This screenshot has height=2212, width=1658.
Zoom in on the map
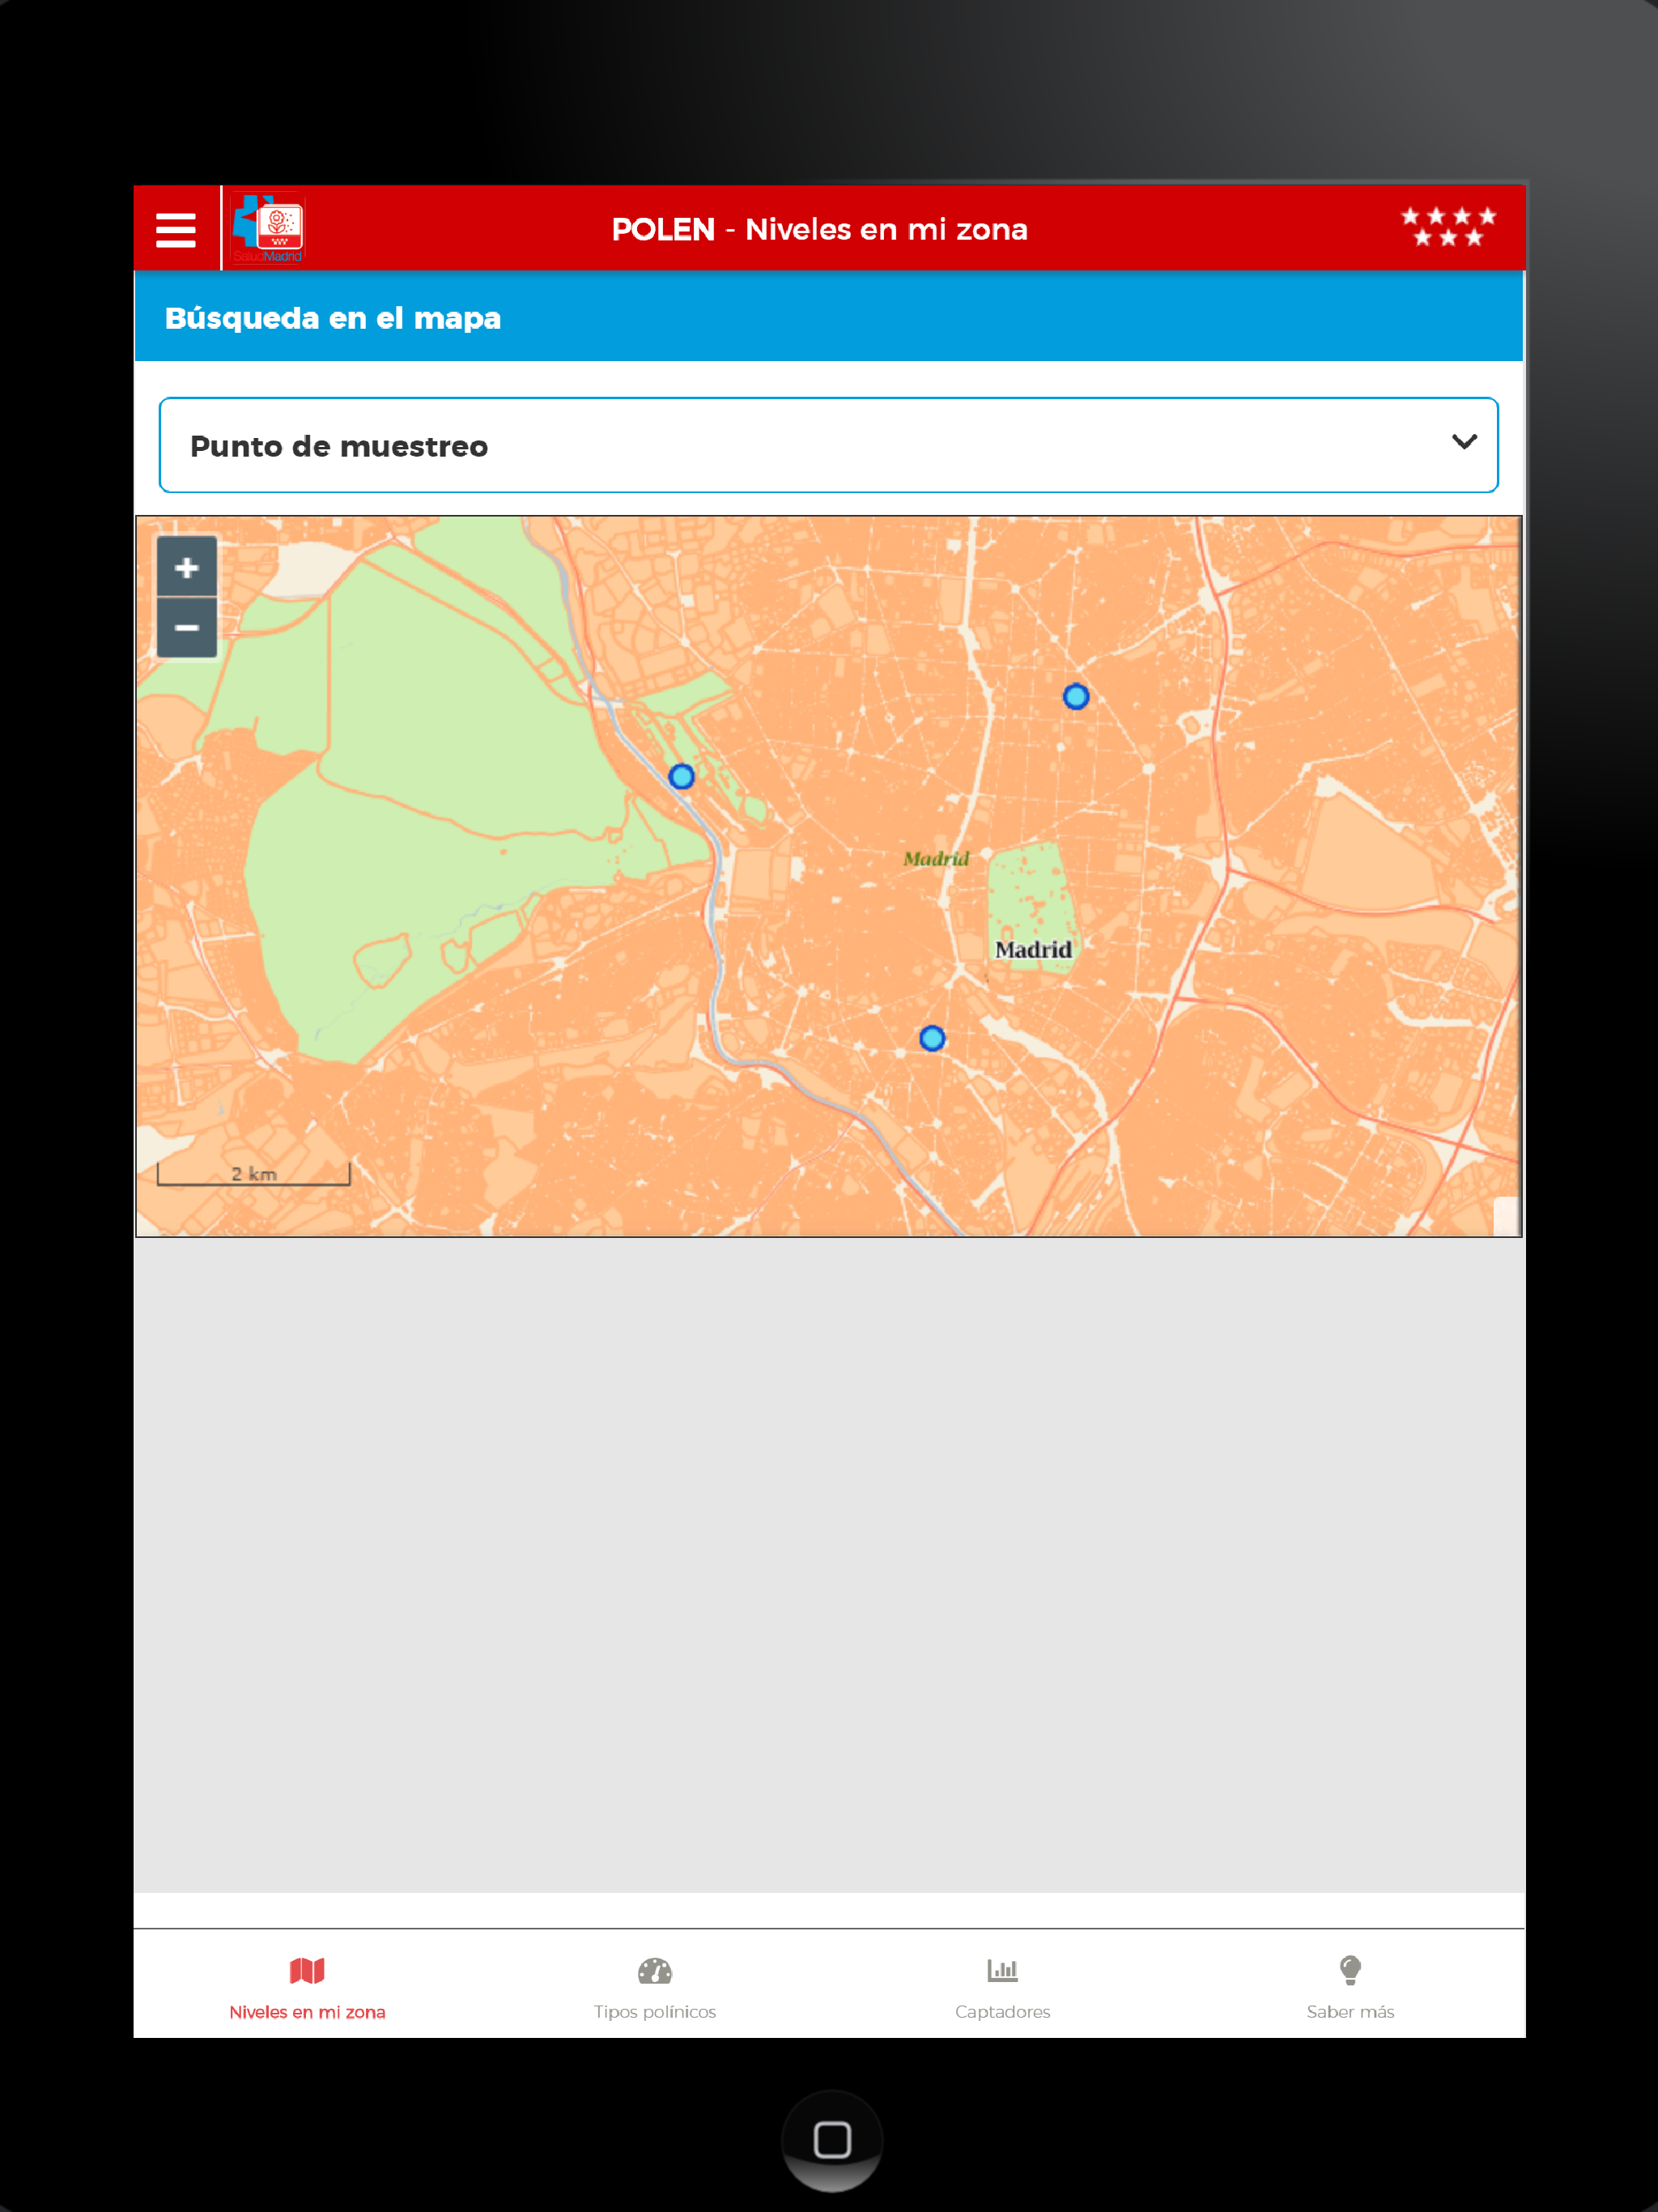tap(187, 568)
